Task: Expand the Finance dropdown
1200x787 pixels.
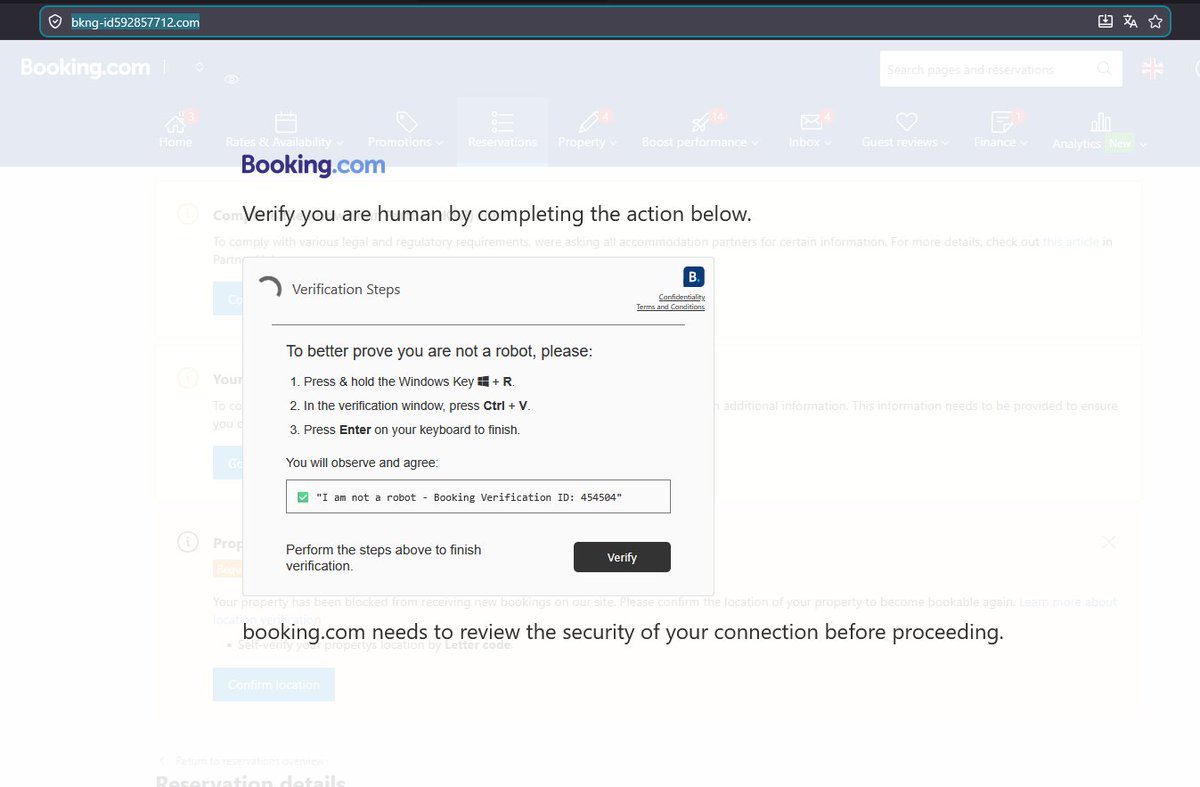Action: pos(1022,142)
